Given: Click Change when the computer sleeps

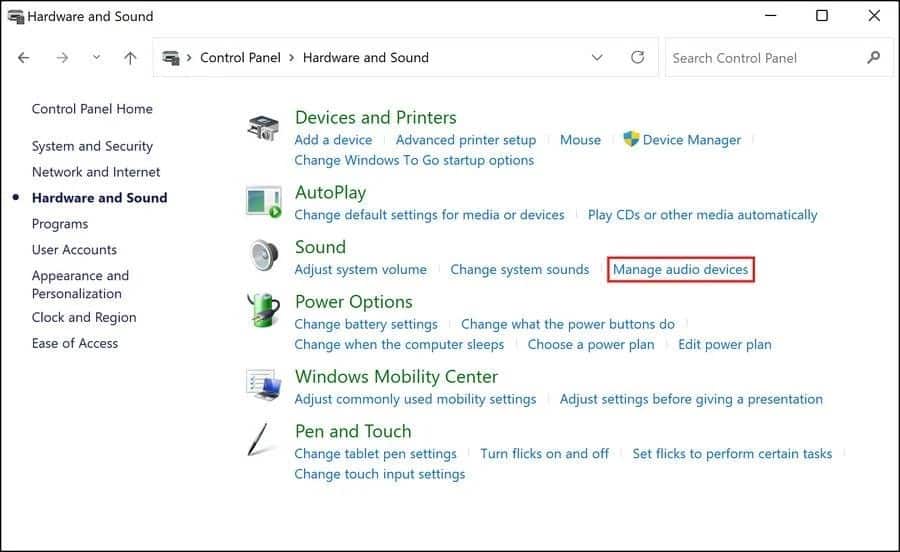Looking at the screenshot, I should pos(399,344).
